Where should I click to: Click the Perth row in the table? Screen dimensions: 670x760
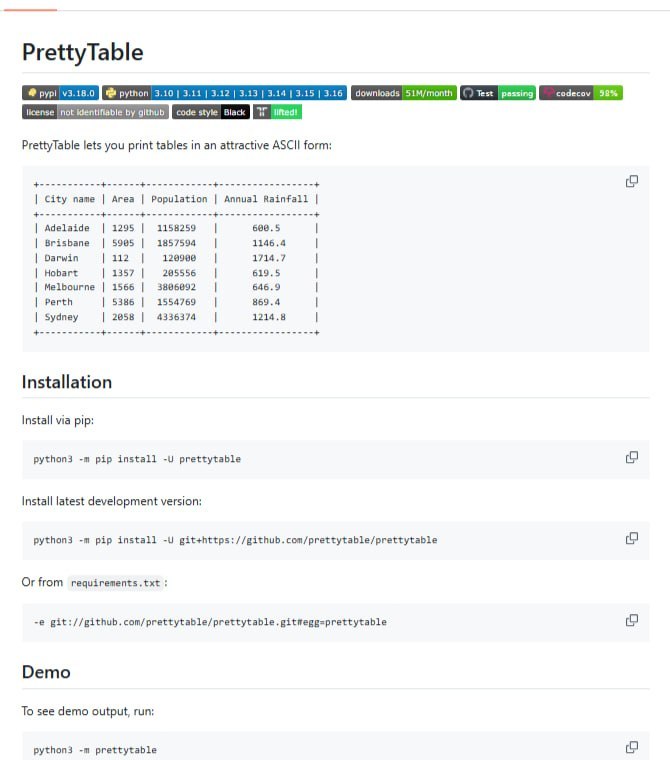[x=176, y=302]
